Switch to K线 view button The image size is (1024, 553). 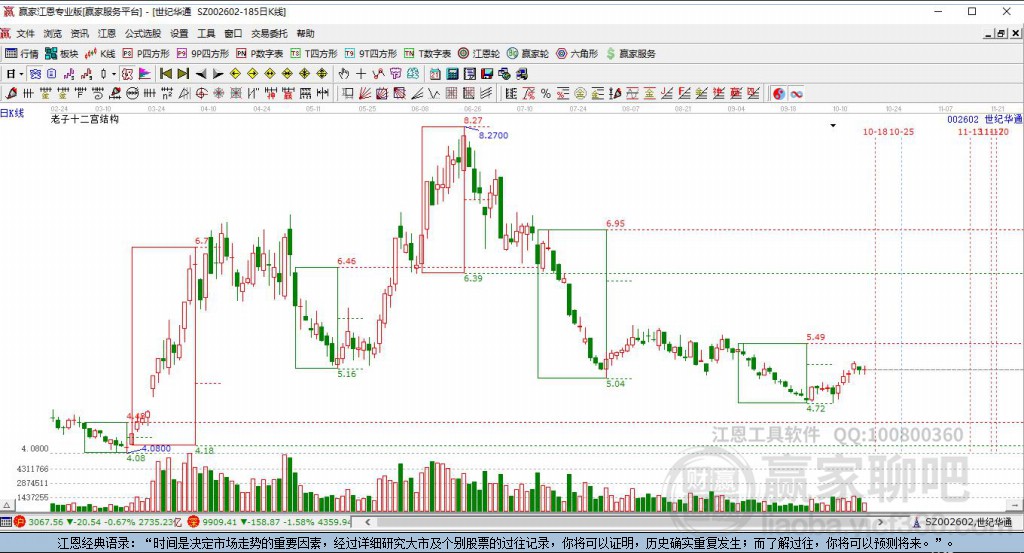point(100,54)
